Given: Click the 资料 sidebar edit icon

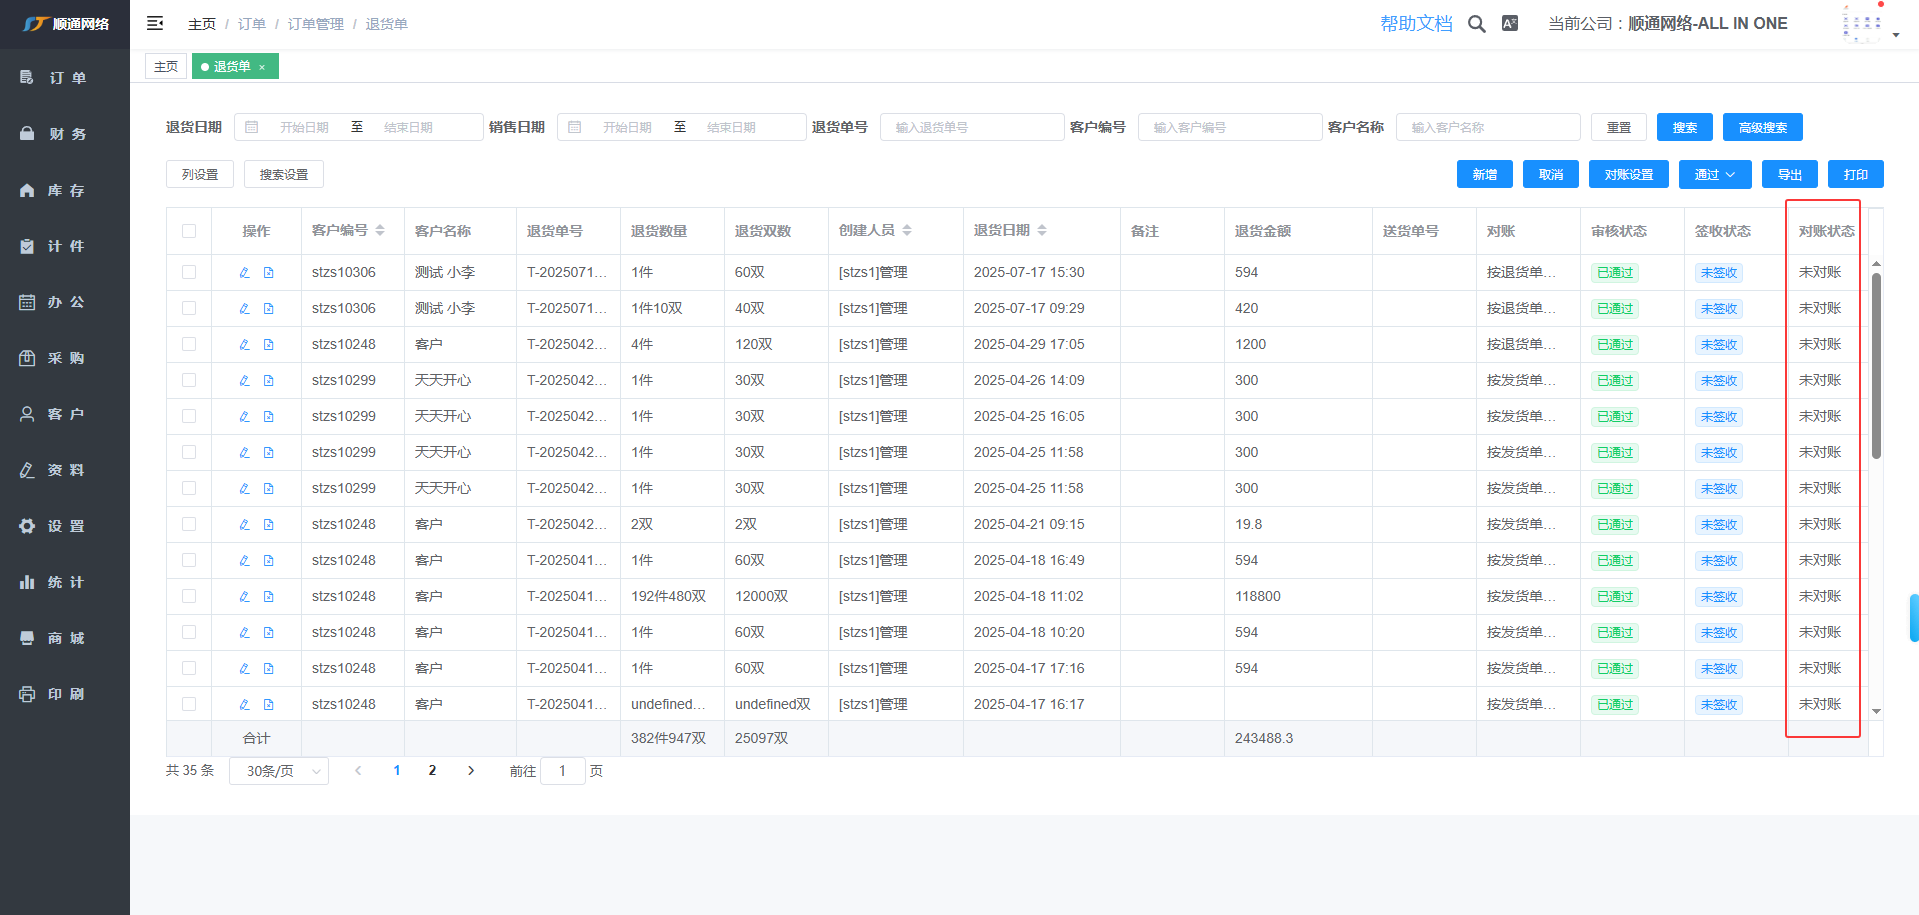Looking at the screenshot, I should [27, 470].
